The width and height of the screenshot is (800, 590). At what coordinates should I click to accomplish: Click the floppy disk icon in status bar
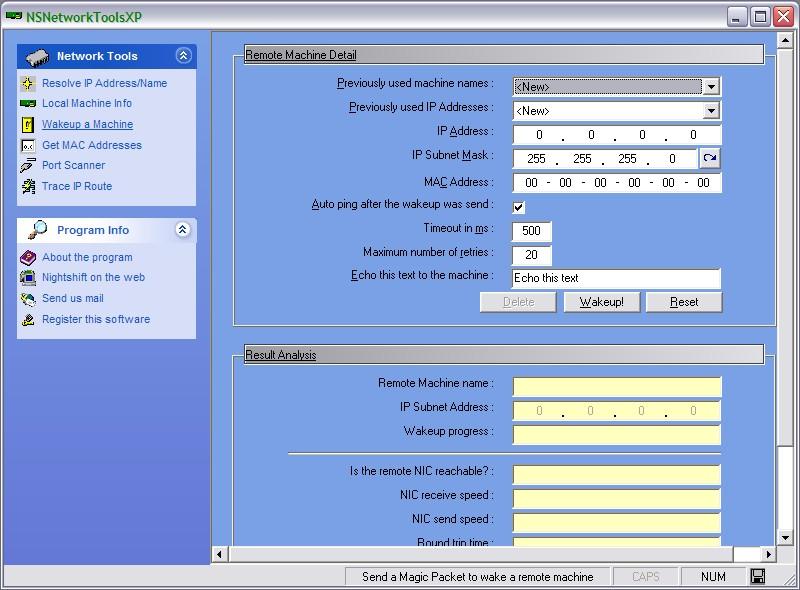click(x=758, y=576)
